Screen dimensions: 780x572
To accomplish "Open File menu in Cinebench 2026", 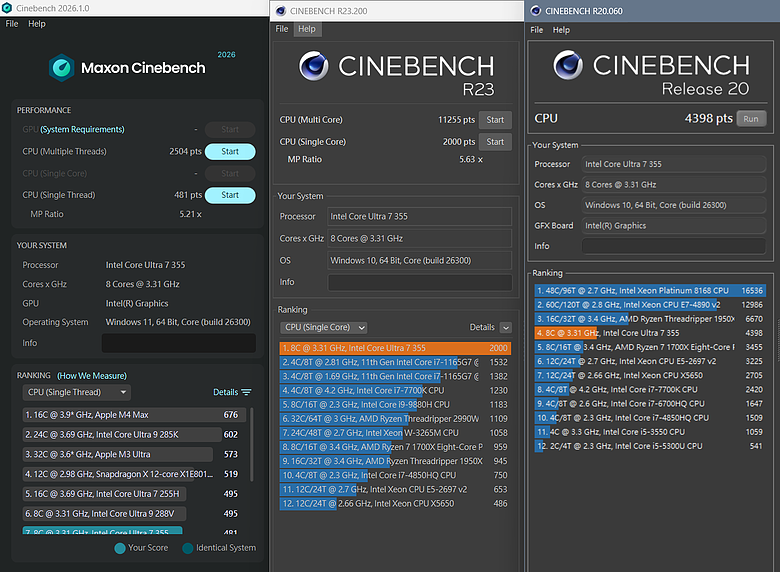I will pyautogui.click(x=12, y=23).
